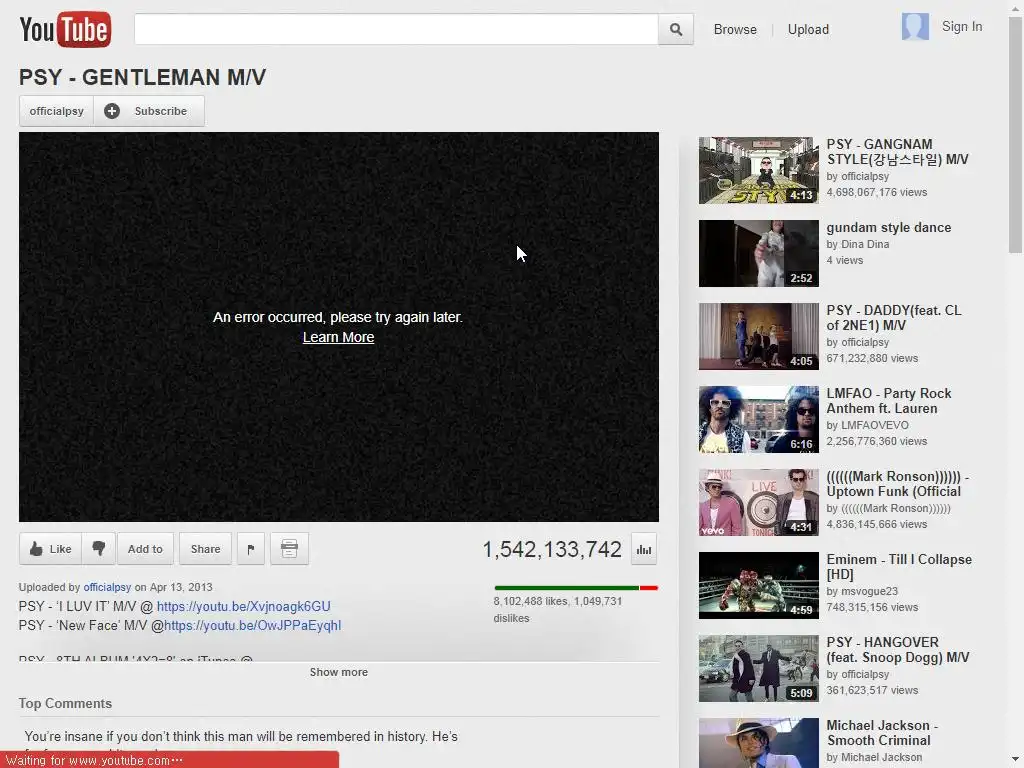Click the 1,542,133,742 view count

552,549
